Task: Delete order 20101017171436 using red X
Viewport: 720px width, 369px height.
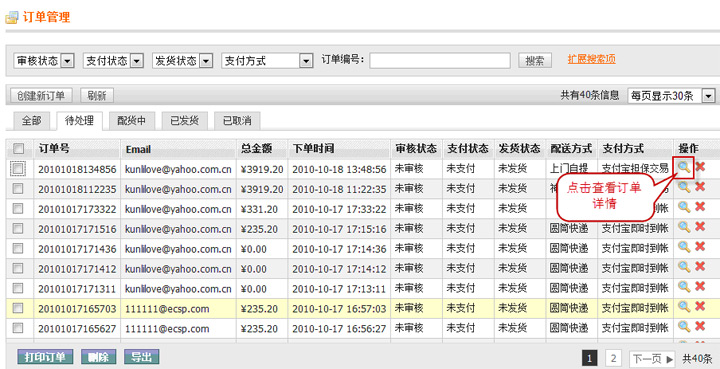Action: tap(700, 247)
